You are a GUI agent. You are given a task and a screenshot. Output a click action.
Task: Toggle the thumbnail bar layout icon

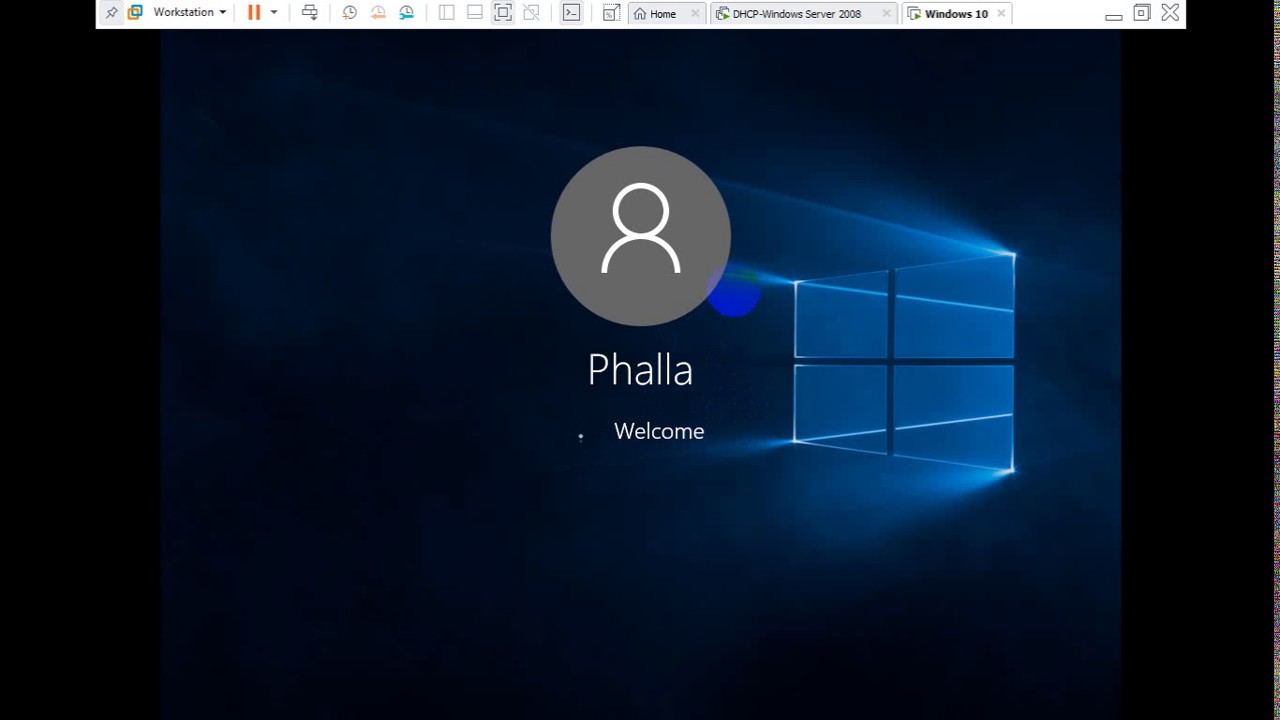(x=475, y=13)
